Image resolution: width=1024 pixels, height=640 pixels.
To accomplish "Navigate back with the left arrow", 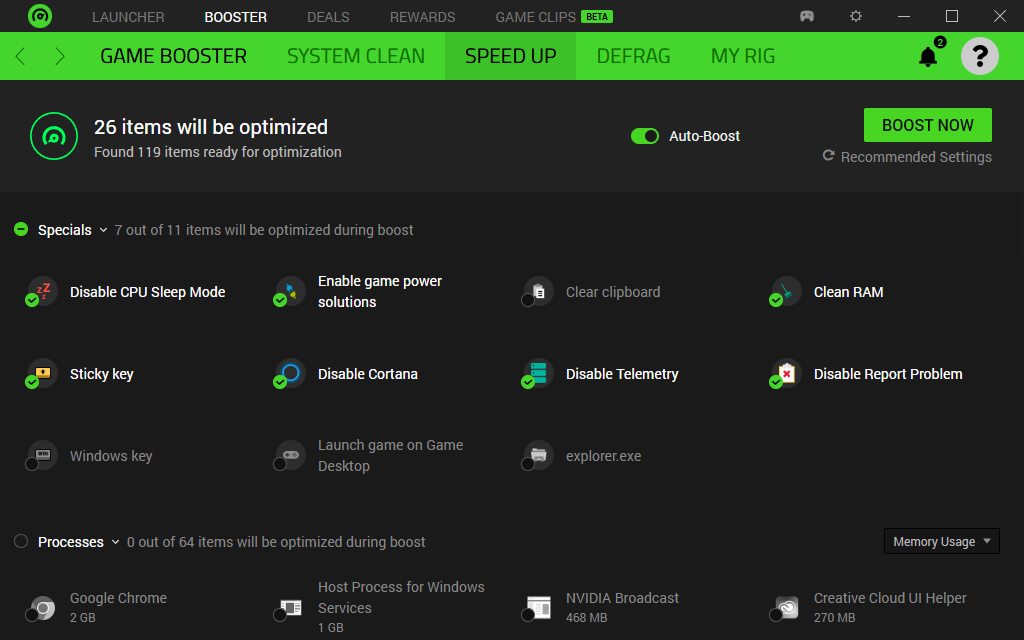I will [x=20, y=56].
